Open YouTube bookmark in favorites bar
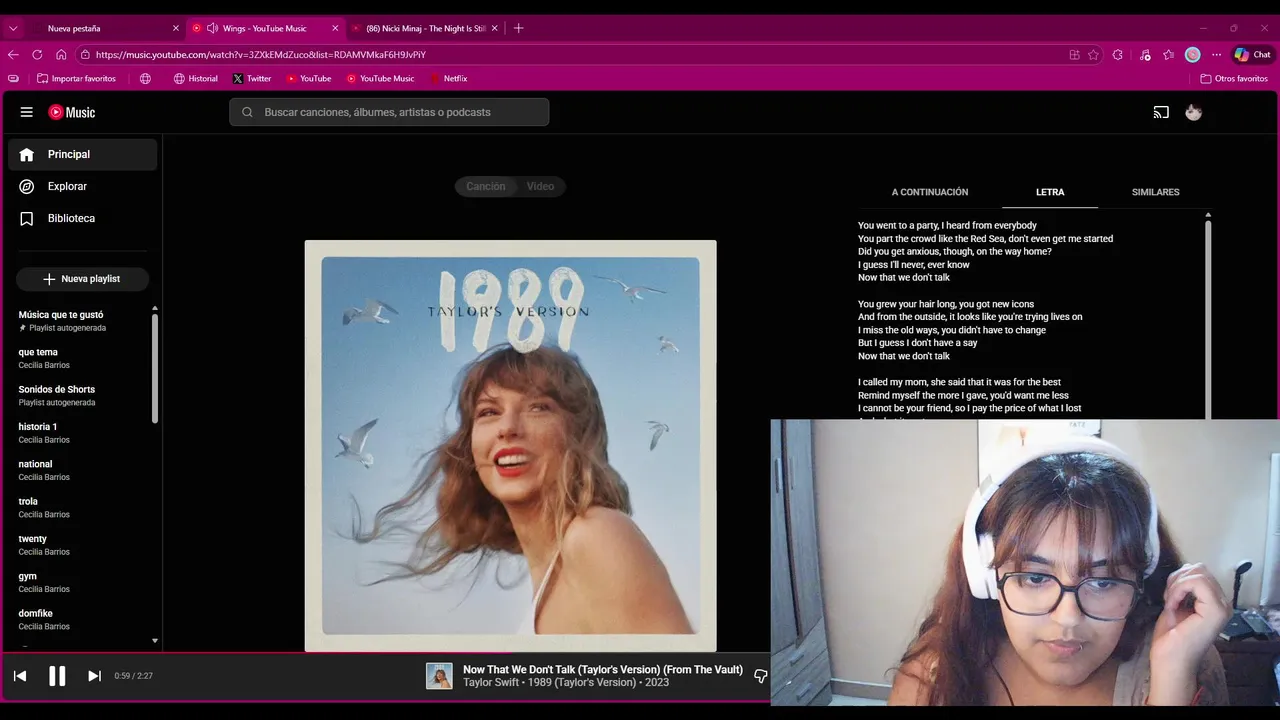The width and height of the screenshot is (1280, 720). point(309,78)
